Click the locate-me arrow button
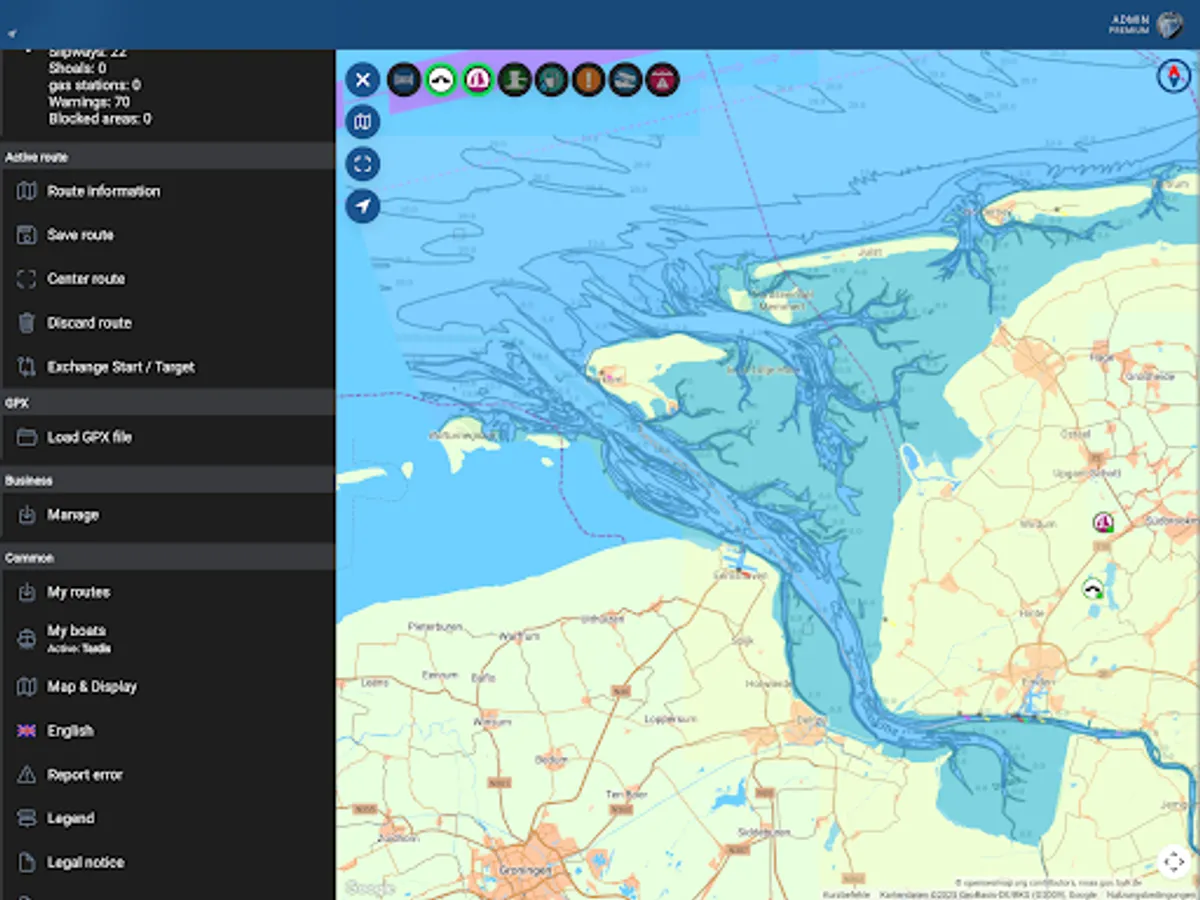This screenshot has height=900, width=1200. coord(362,207)
